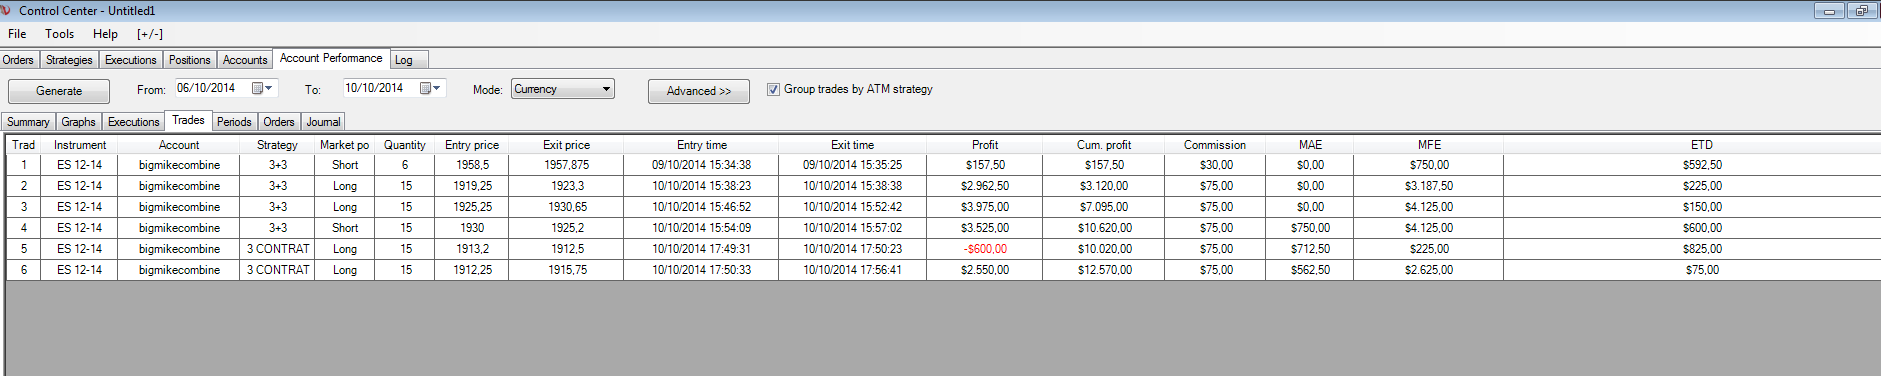This screenshot has width=1881, height=376.
Task: Minimize the Control Center window
Action: [x=1830, y=11]
